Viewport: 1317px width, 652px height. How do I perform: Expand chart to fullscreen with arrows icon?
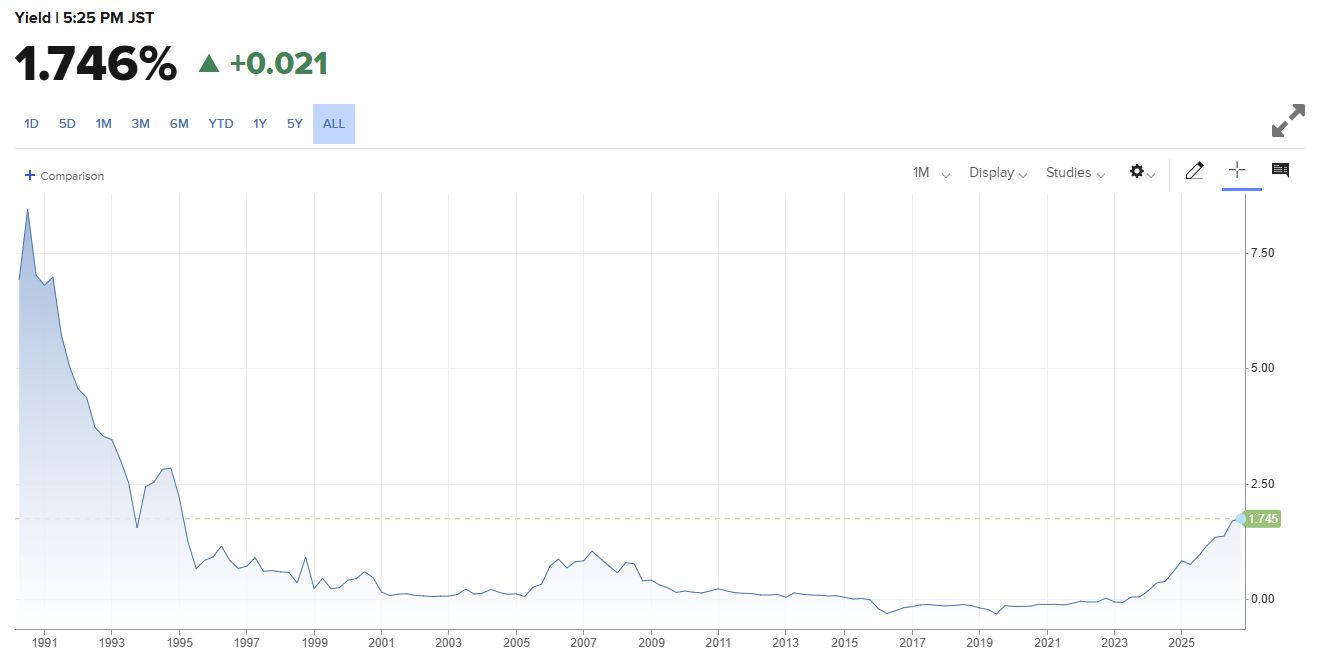(1288, 121)
